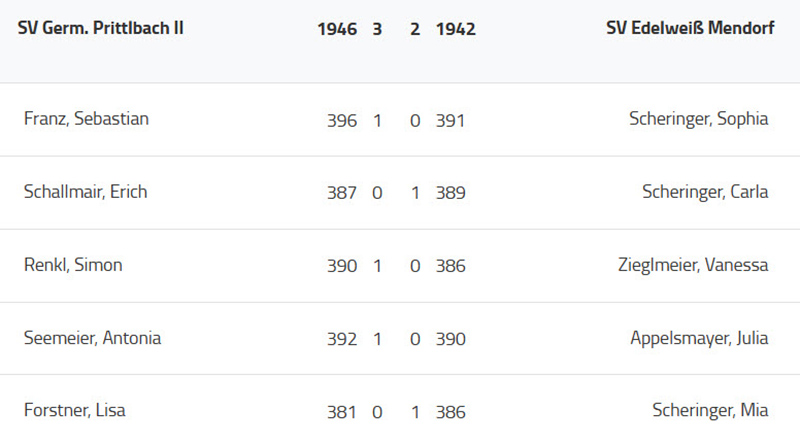
Task: Click the SV Edelweiß Mendorf team name
Action: (690, 29)
